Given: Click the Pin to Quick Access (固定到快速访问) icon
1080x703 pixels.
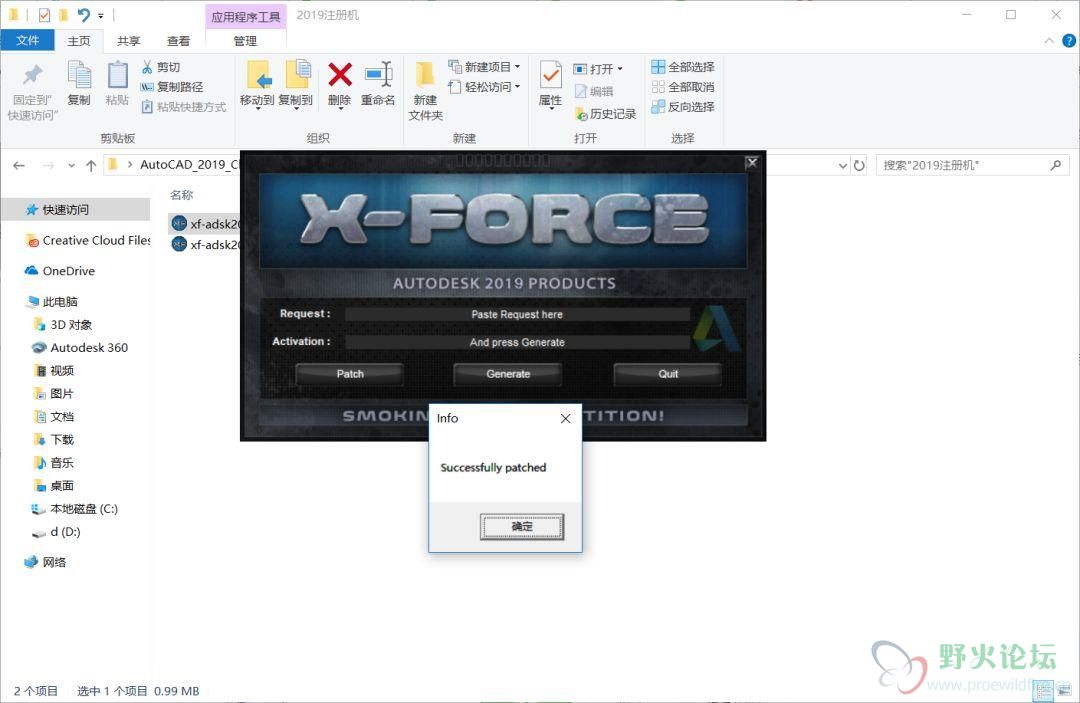Looking at the screenshot, I should click(x=32, y=76).
